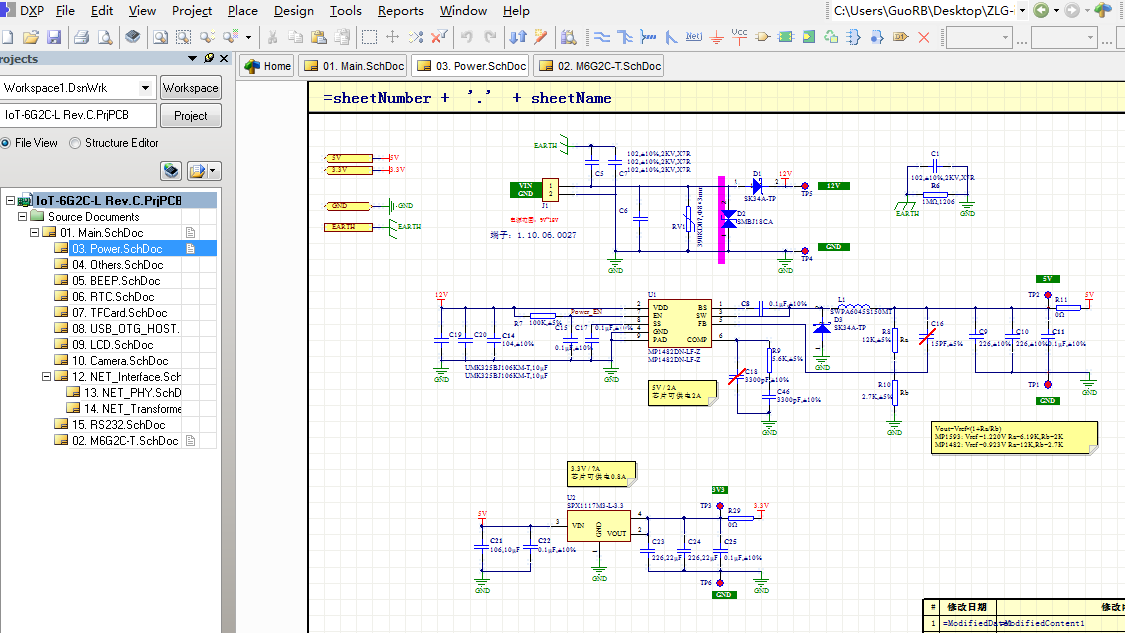Select the Place Net Label tool
The width and height of the screenshot is (1125, 633).
694,37
